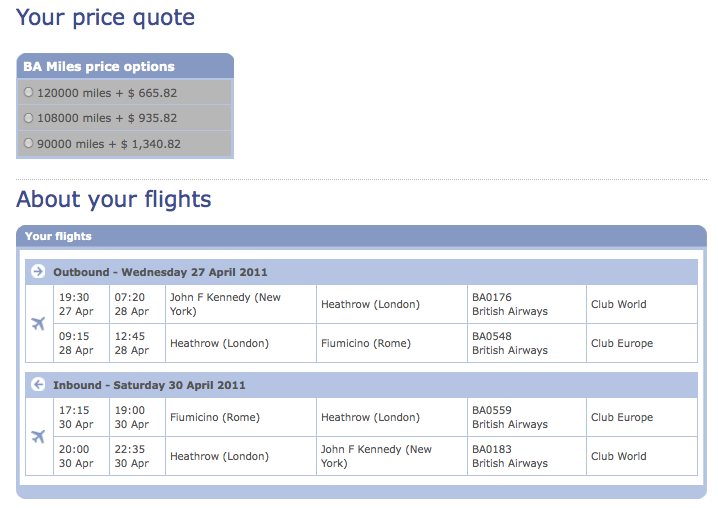Click the Outbound Wednesday 27 April 2011 header

pos(361,272)
